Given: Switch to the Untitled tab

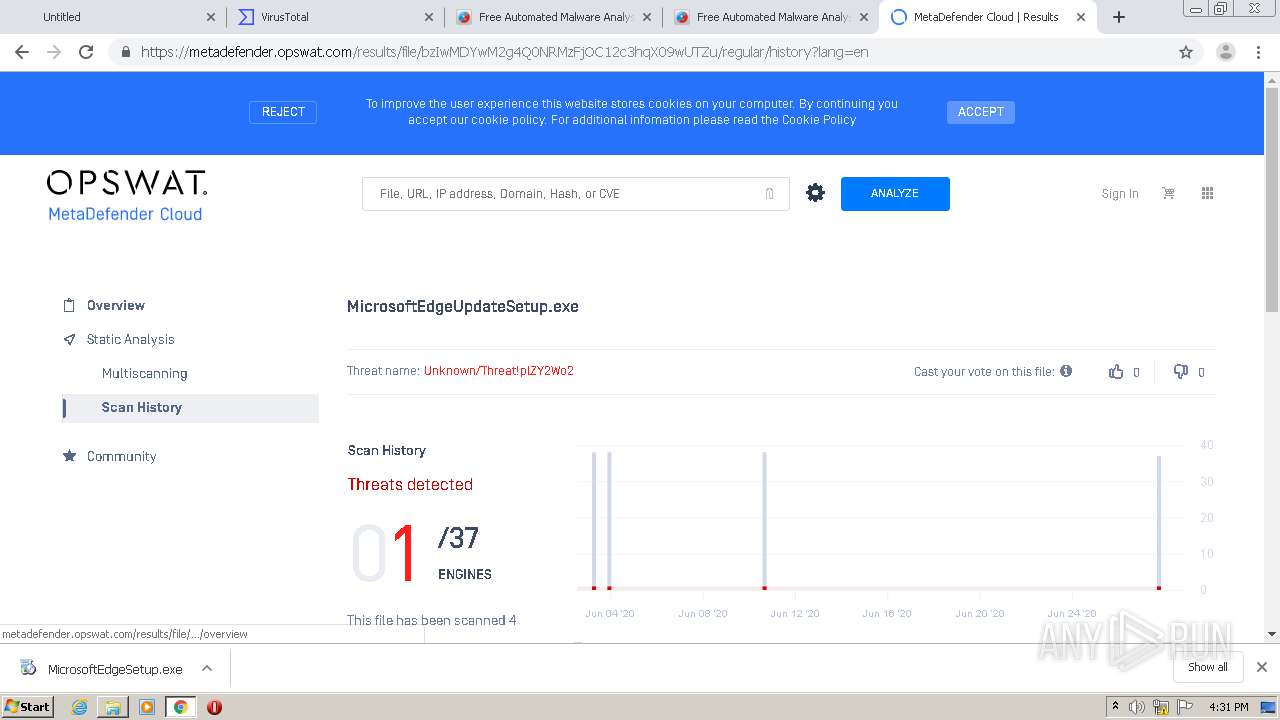Looking at the screenshot, I should [x=117, y=17].
